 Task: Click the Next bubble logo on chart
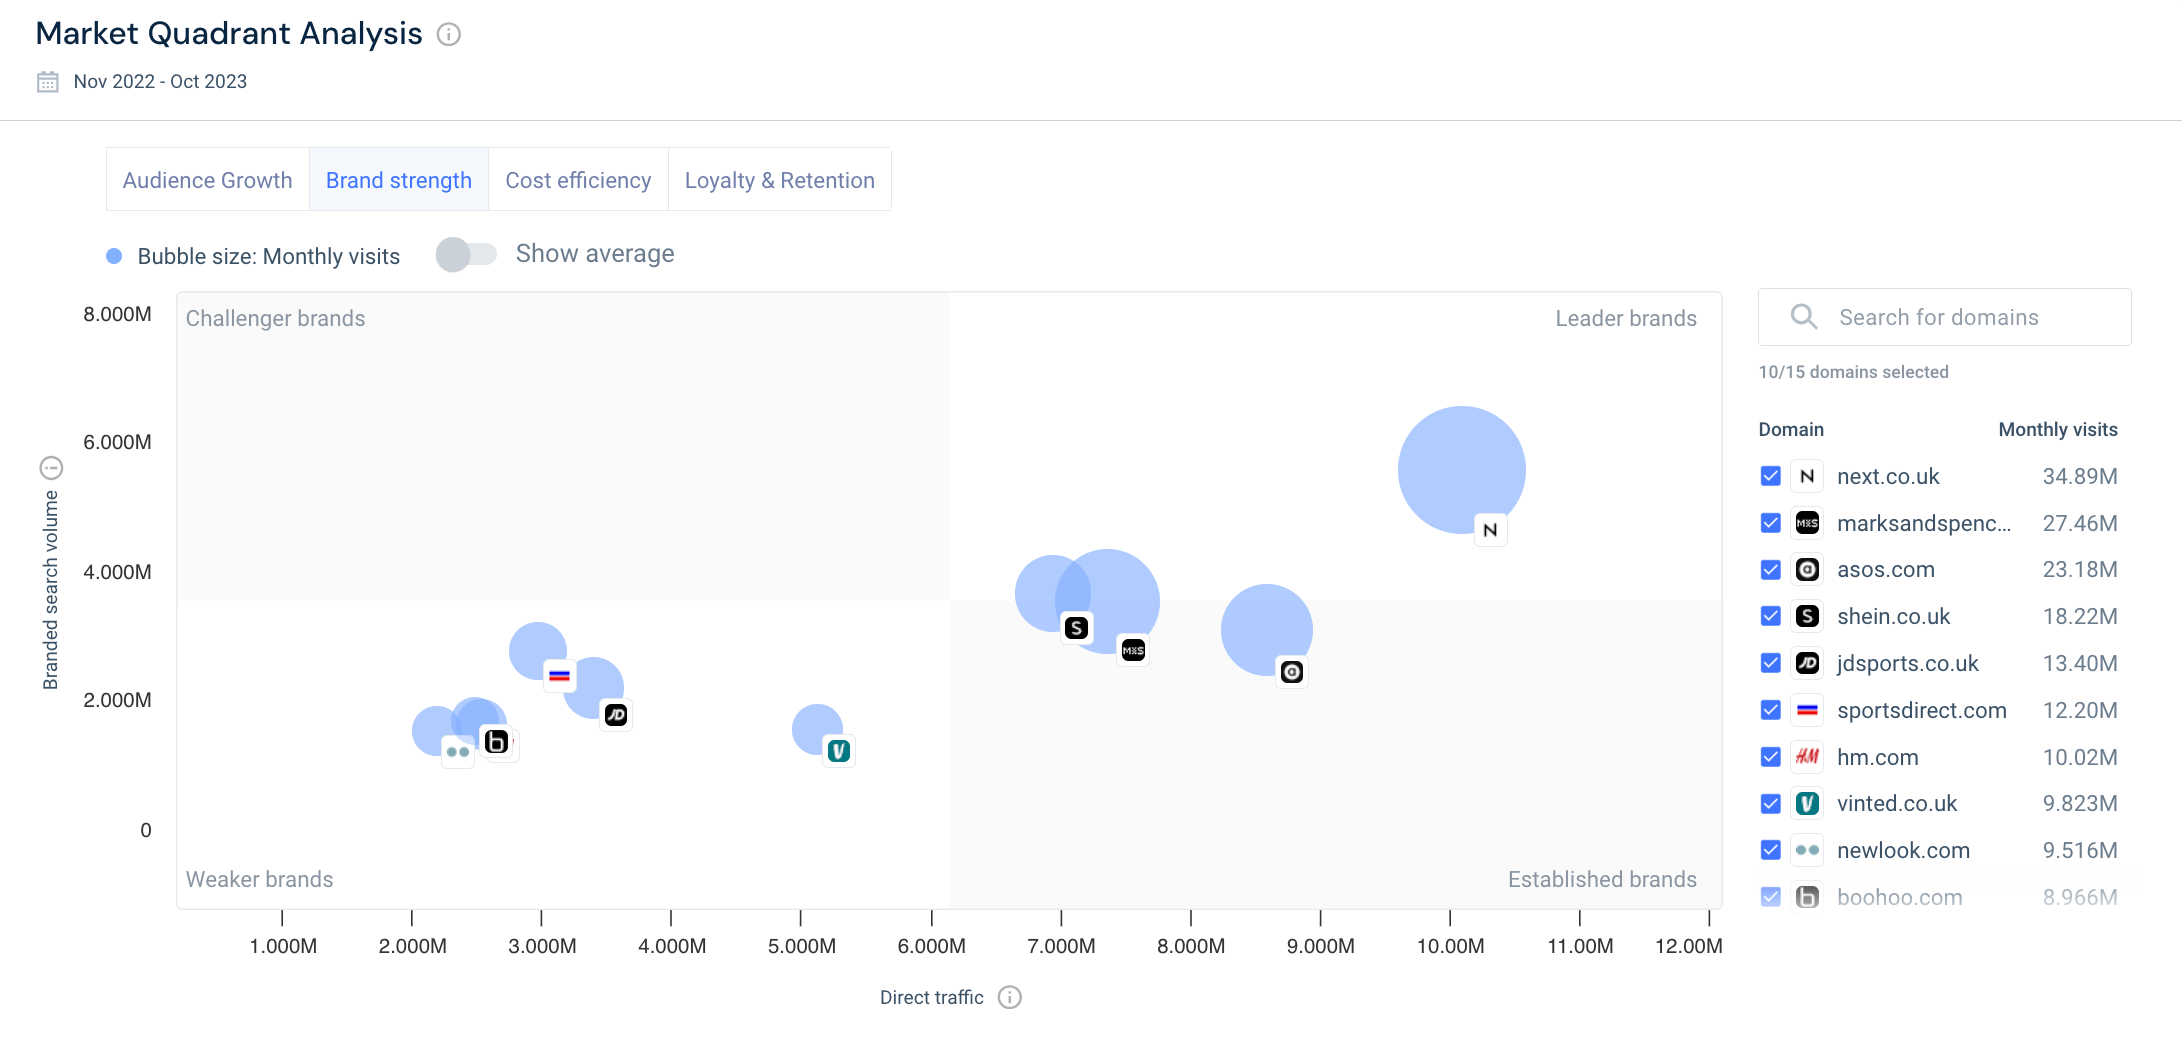[x=1490, y=530]
